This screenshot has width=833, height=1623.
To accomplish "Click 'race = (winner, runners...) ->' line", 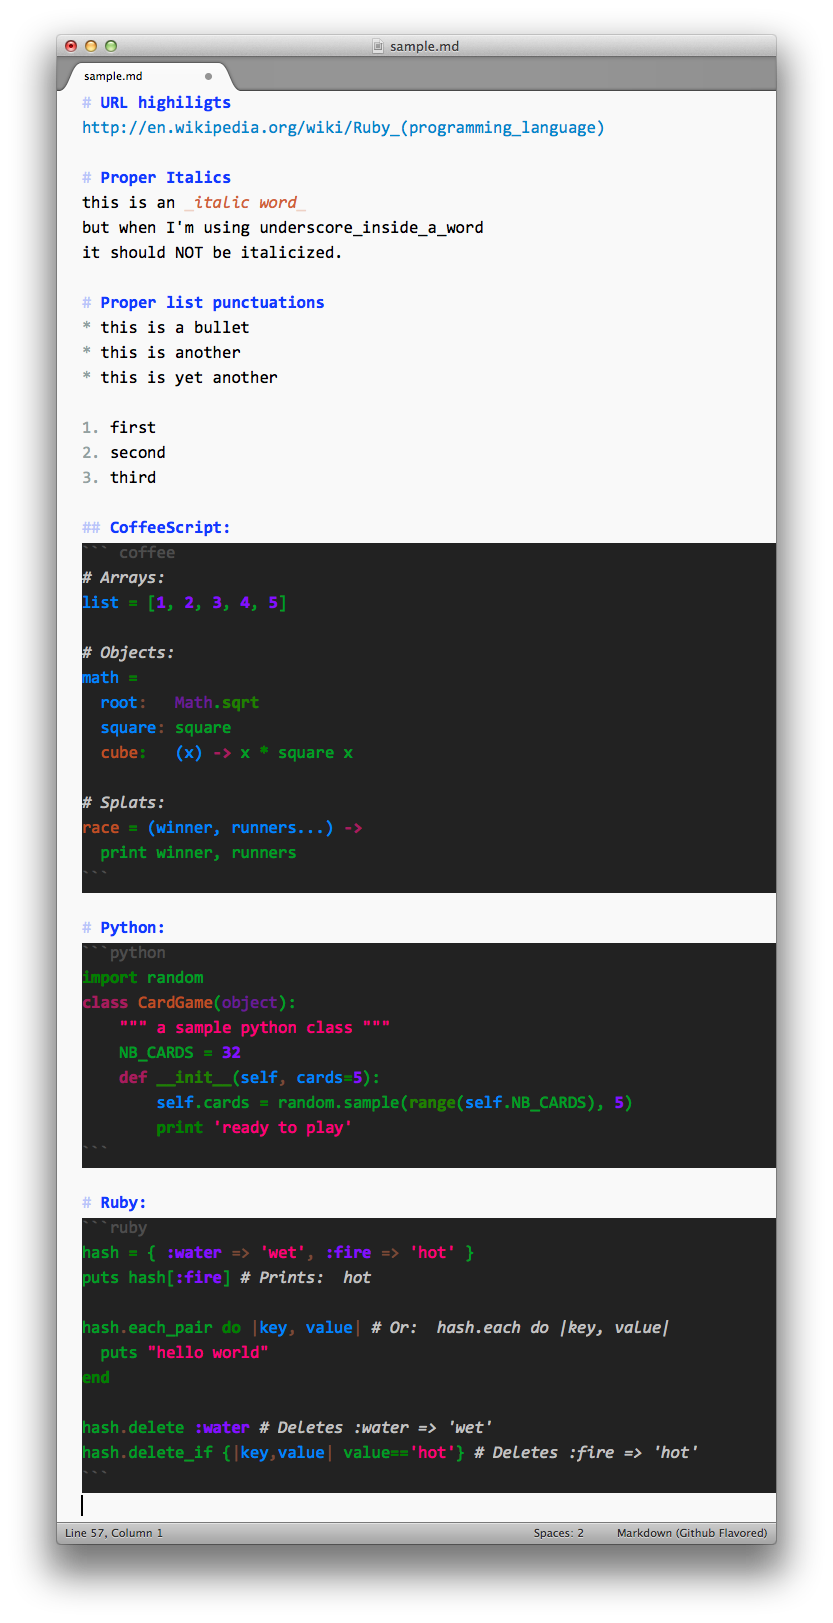I will click(222, 828).
